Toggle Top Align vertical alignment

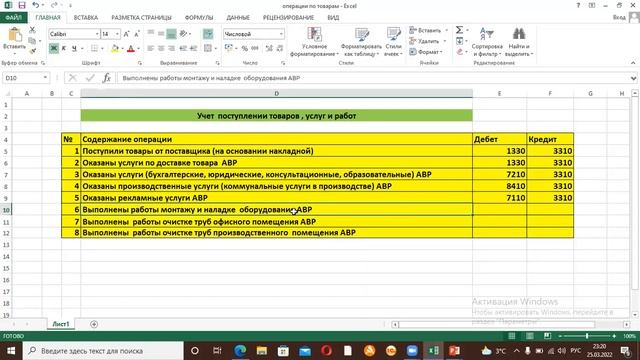point(151,34)
